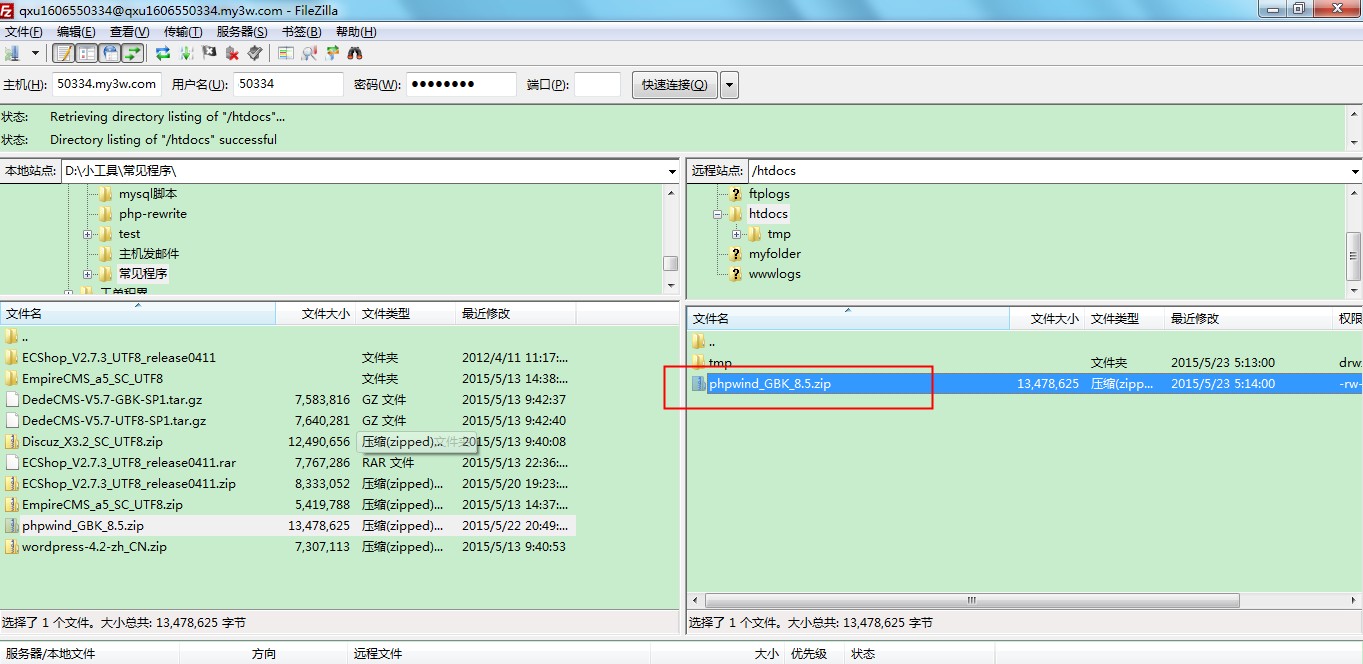Reconnect to the last server
This screenshot has height=664, width=1363.
[255, 53]
